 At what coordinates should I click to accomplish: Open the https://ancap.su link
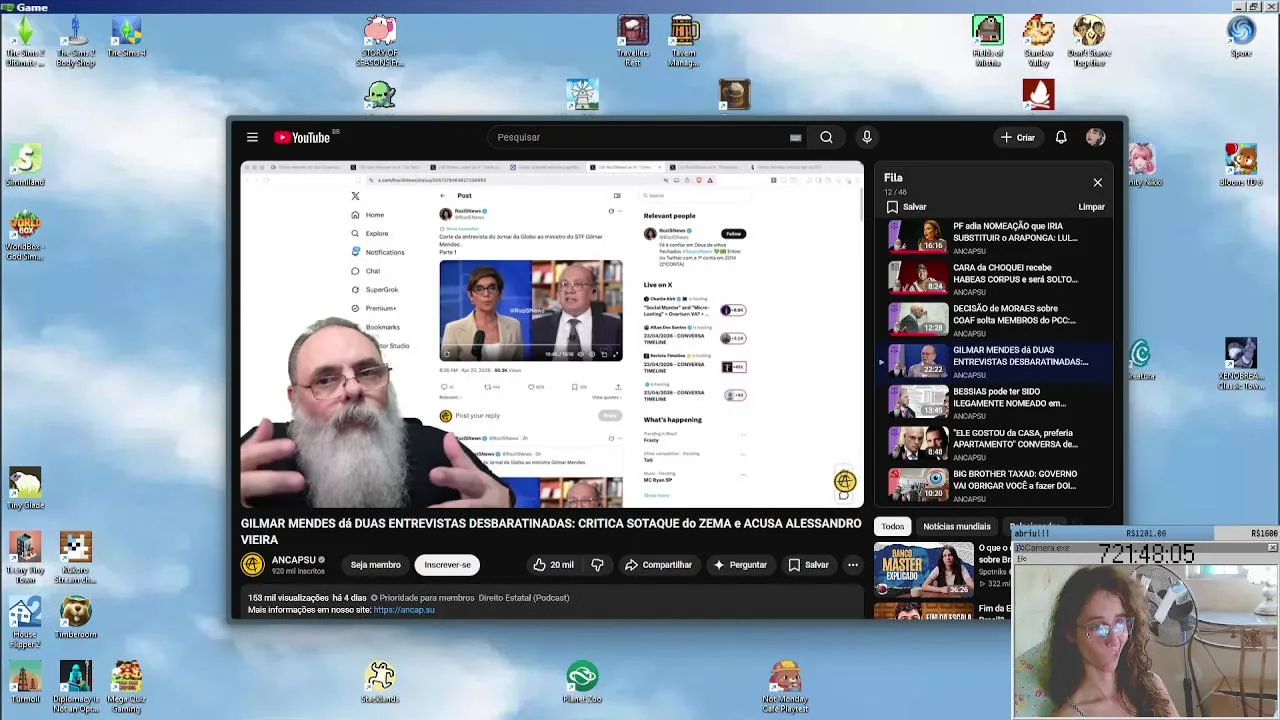(404, 610)
